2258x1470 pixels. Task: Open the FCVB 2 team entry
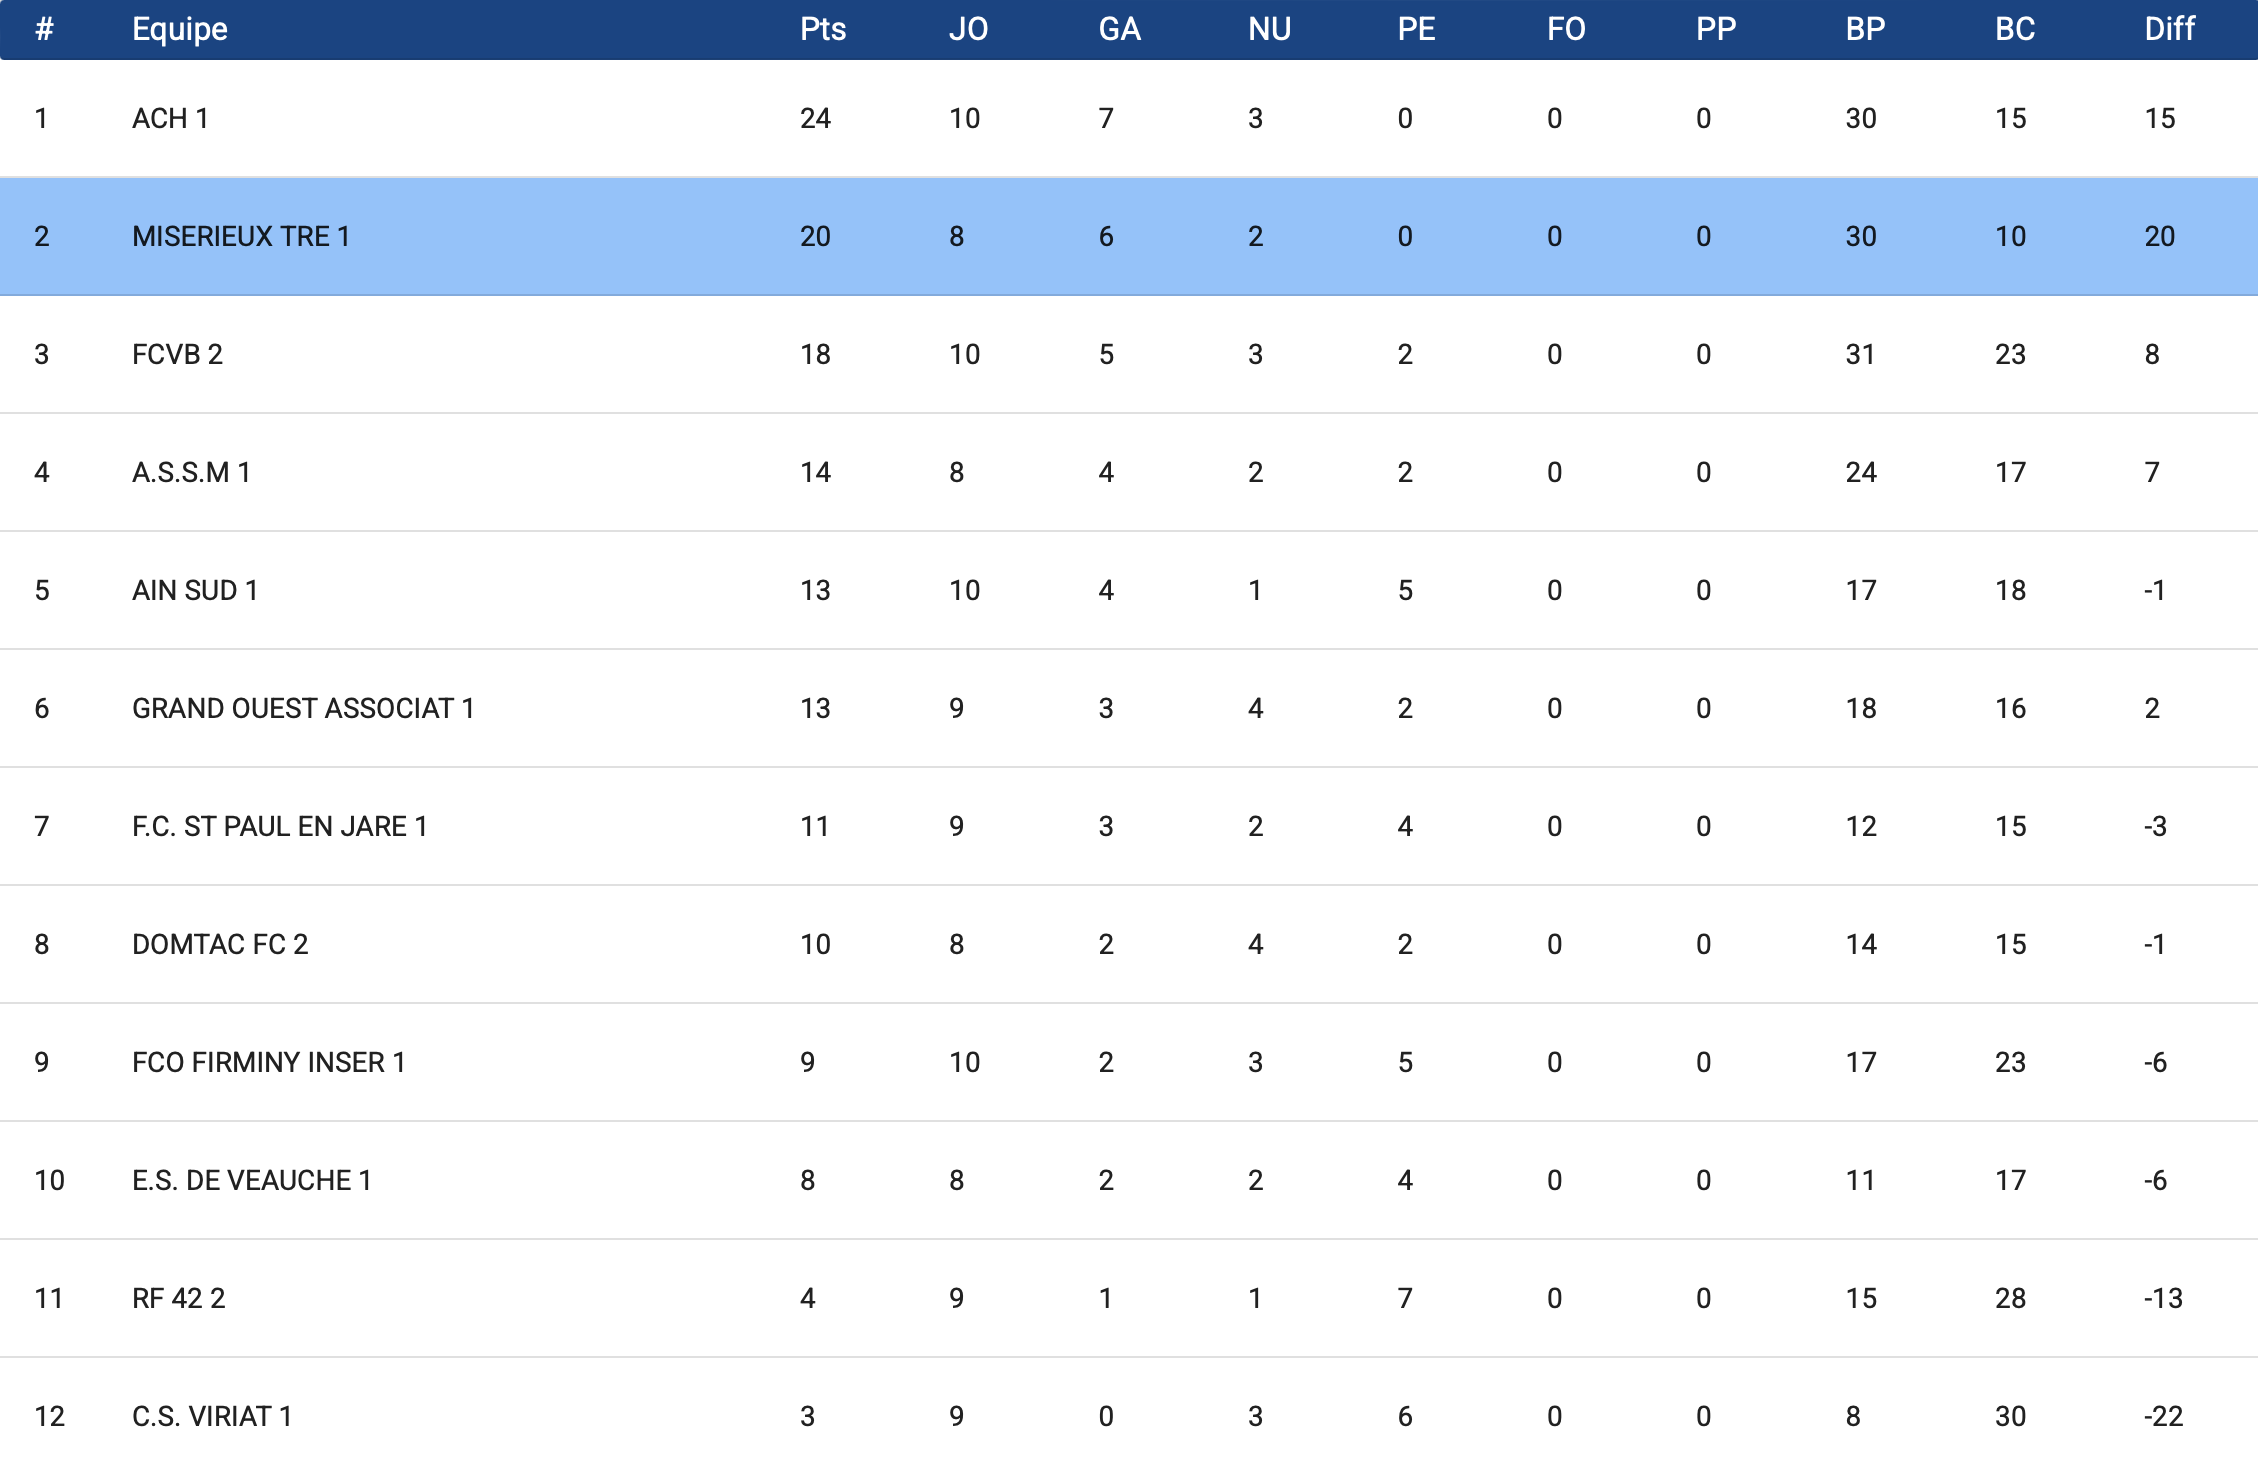point(177,354)
